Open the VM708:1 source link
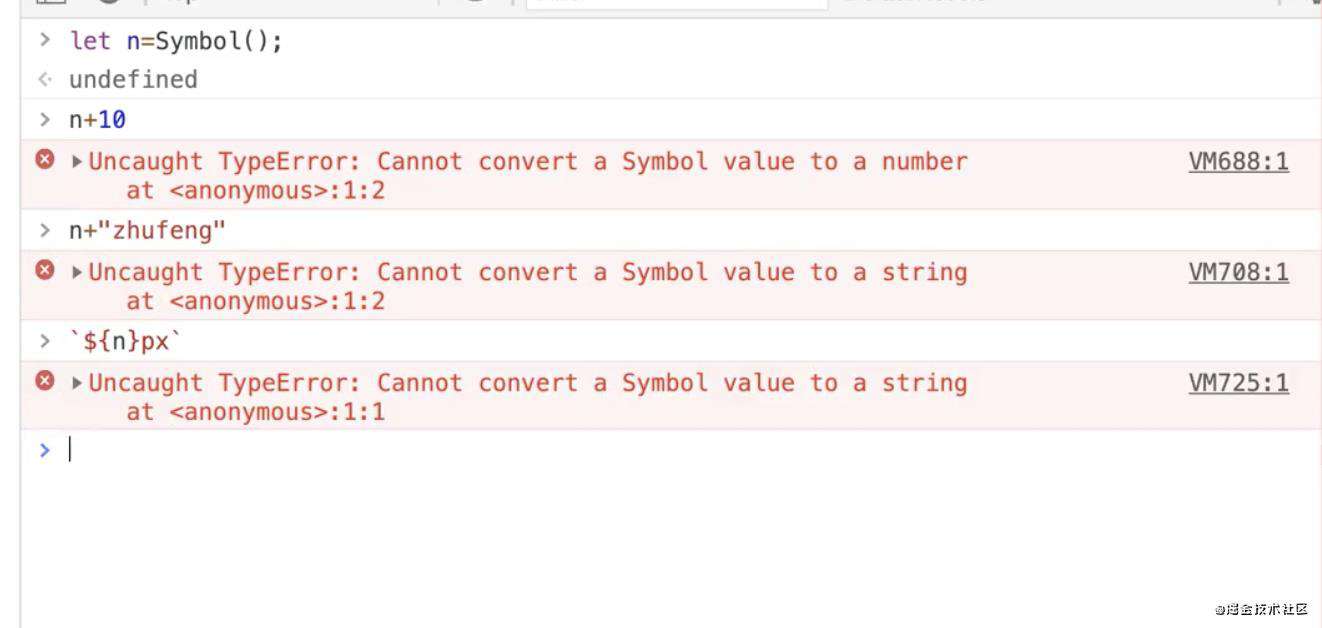Viewport: 1322px width, 628px height. coord(1238,272)
